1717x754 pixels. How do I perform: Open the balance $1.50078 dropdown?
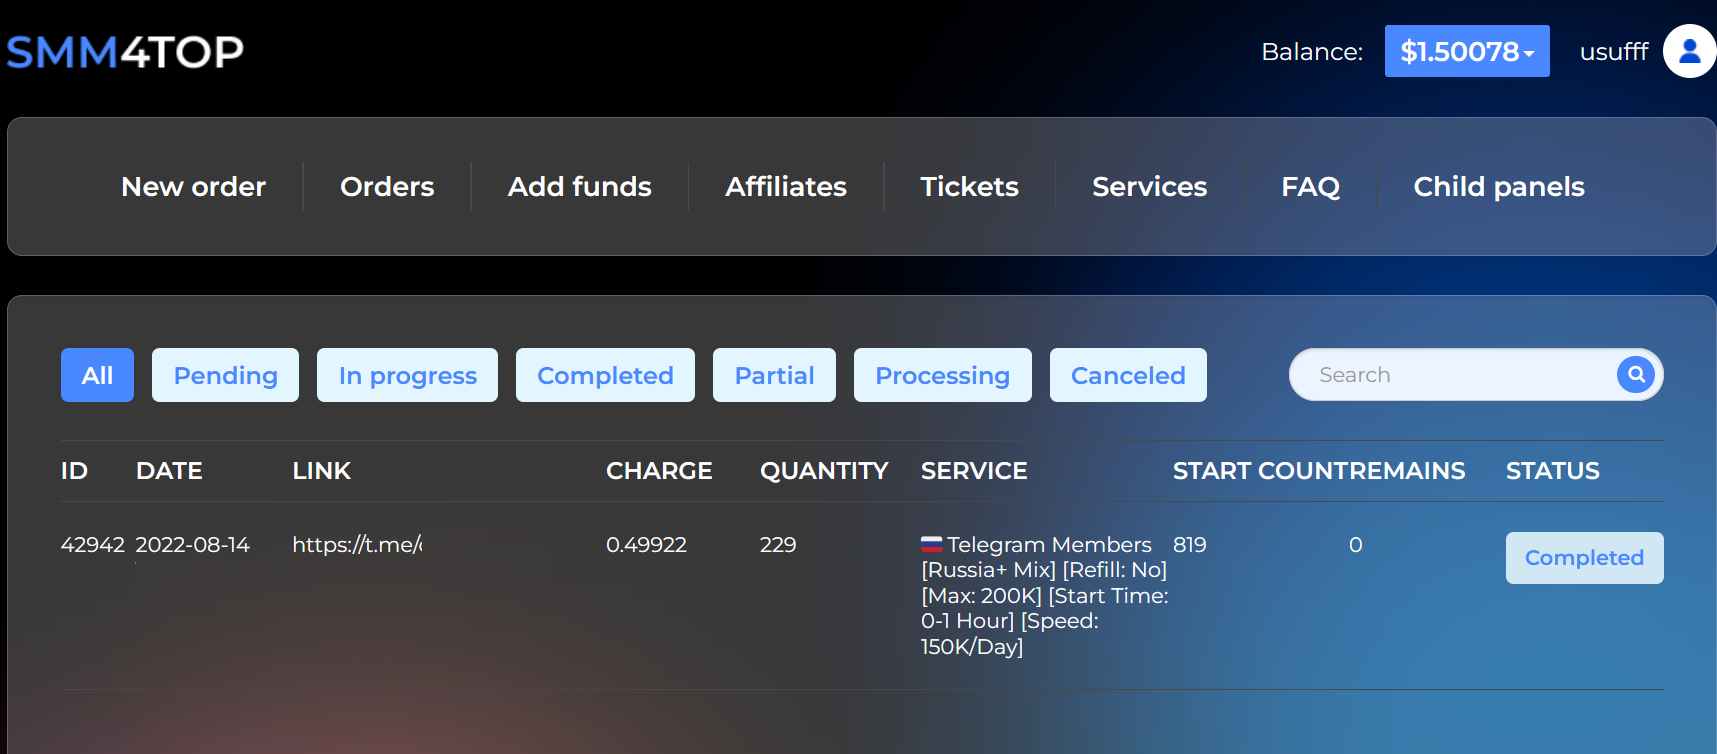(1467, 51)
